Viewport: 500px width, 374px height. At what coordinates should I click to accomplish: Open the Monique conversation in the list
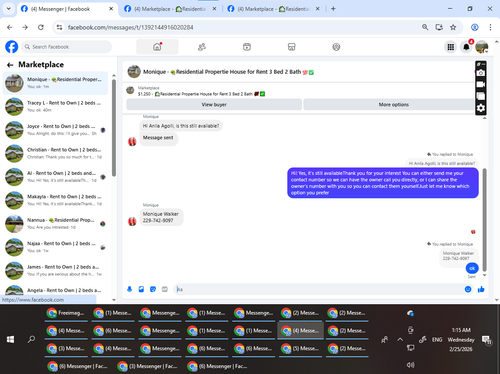tap(56, 83)
